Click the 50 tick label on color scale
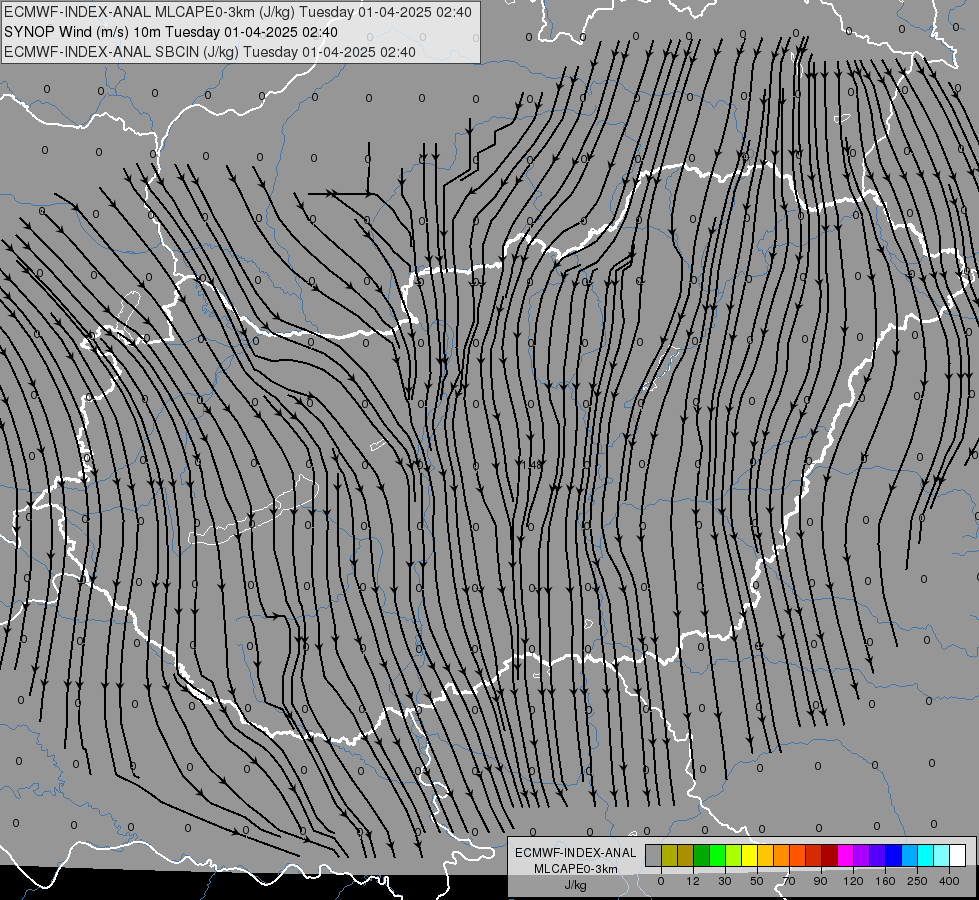The image size is (979, 900). (757, 881)
